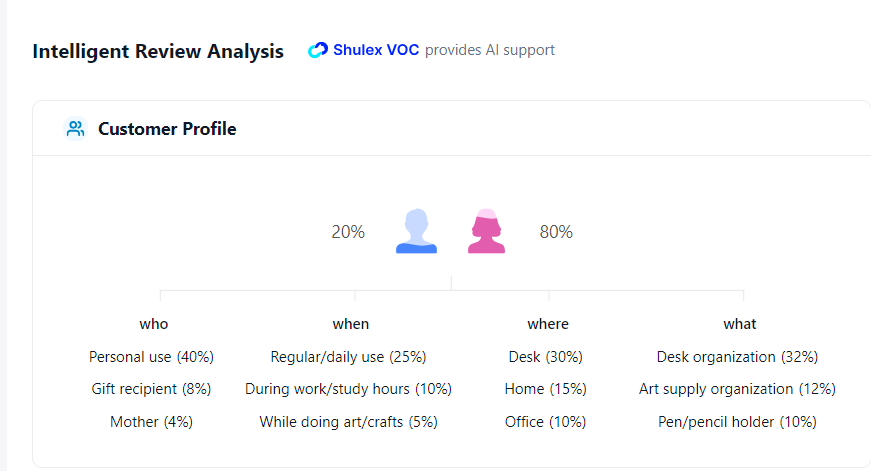This screenshot has height=471, width=871.
Task: Select Desk organization (32%) item
Action: pyautogui.click(x=737, y=357)
